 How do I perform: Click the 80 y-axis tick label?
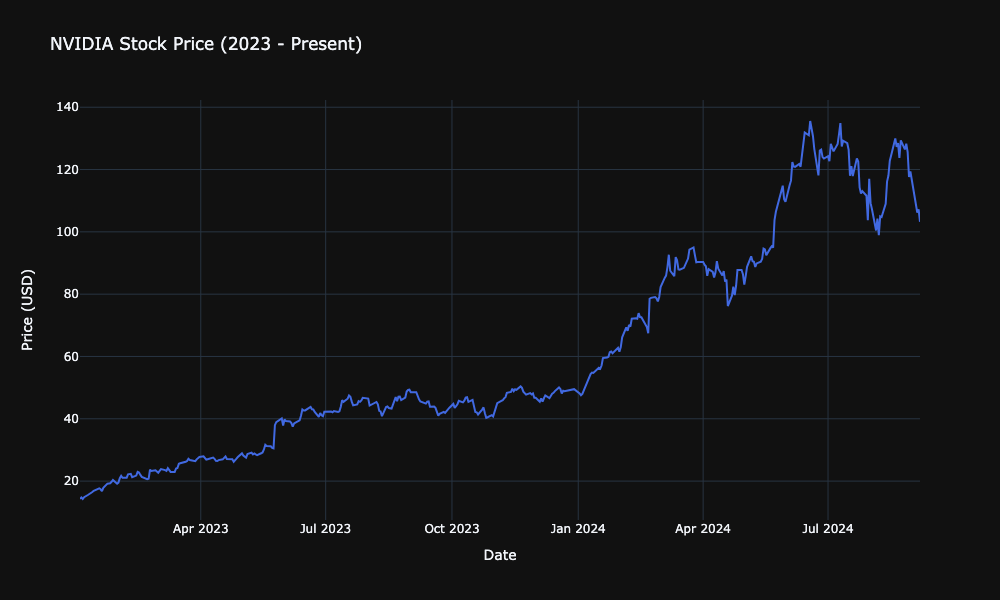(x=71, y=294)
